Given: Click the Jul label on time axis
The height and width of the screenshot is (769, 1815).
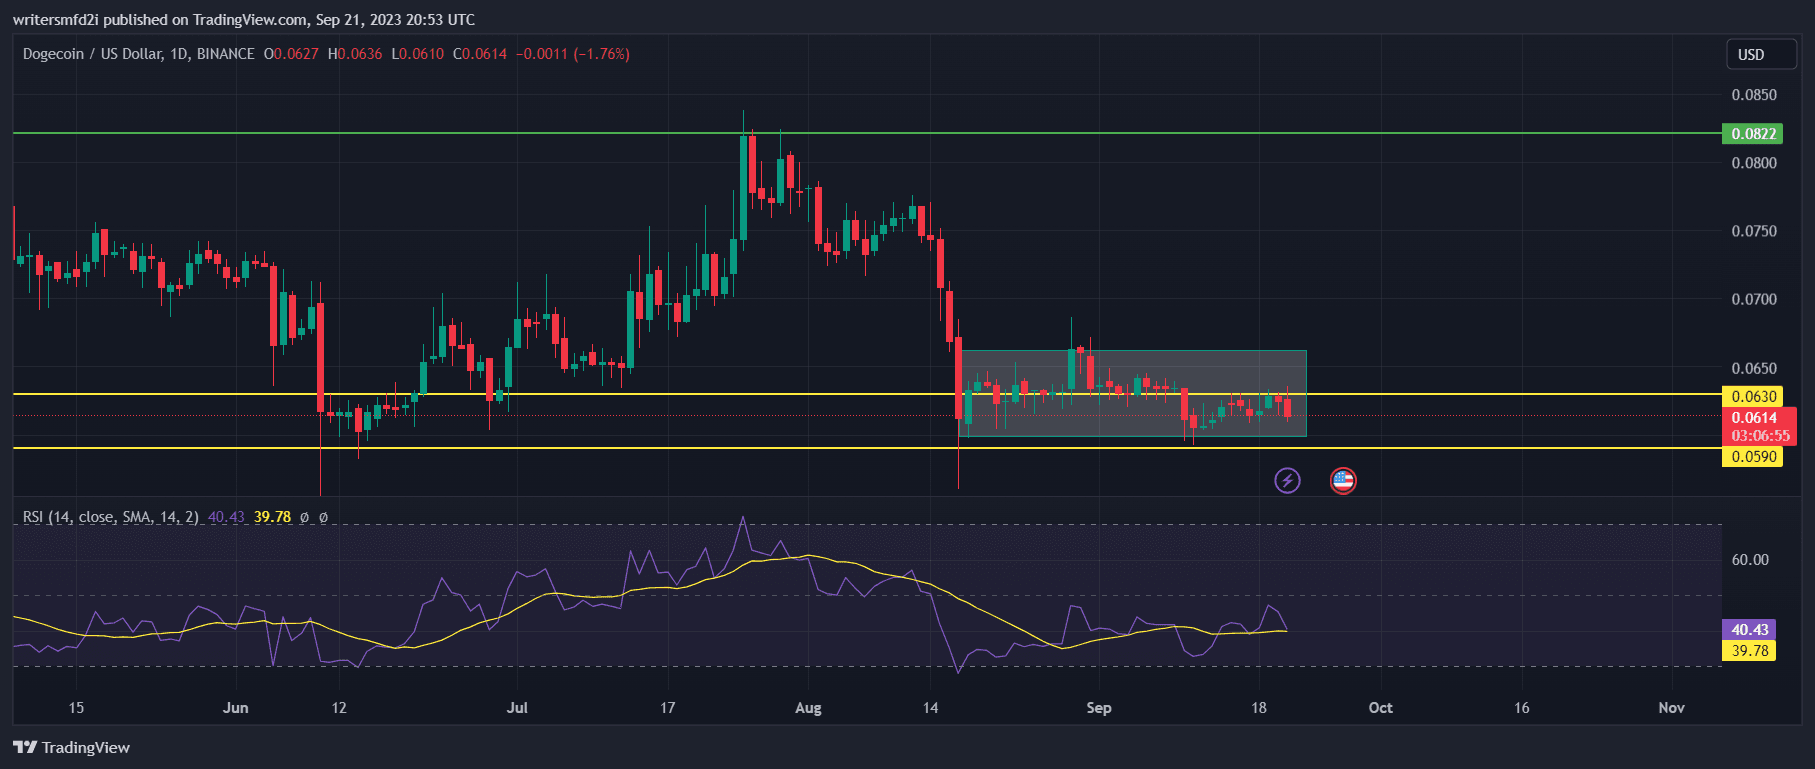Looking at the screenshot, I should (517, 708).
